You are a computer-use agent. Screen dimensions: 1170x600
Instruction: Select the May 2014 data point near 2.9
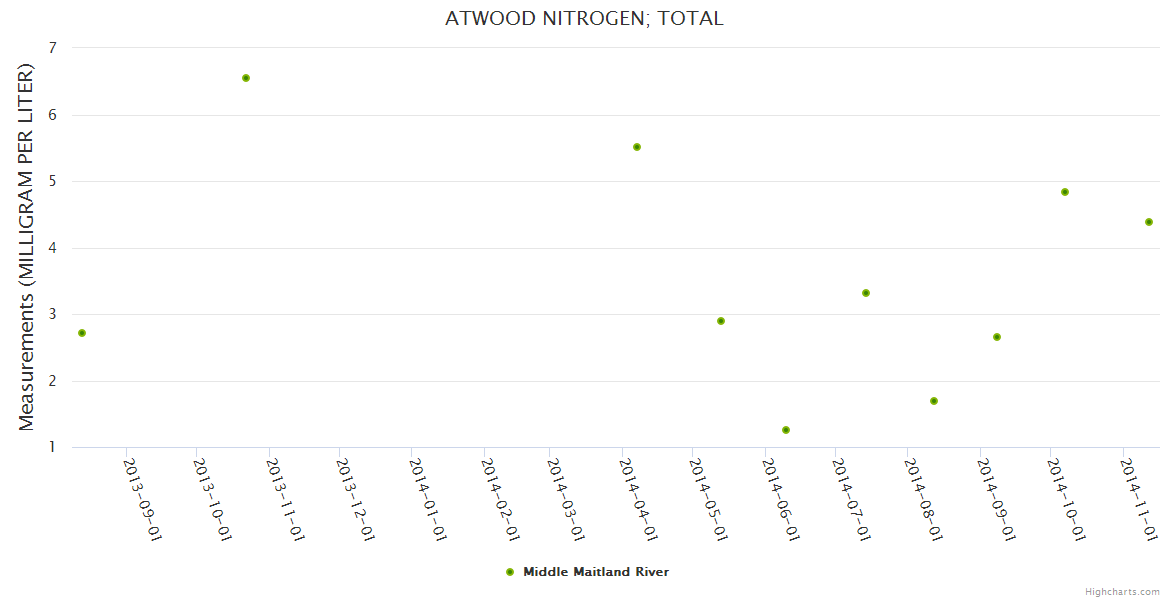pos(721,321)
